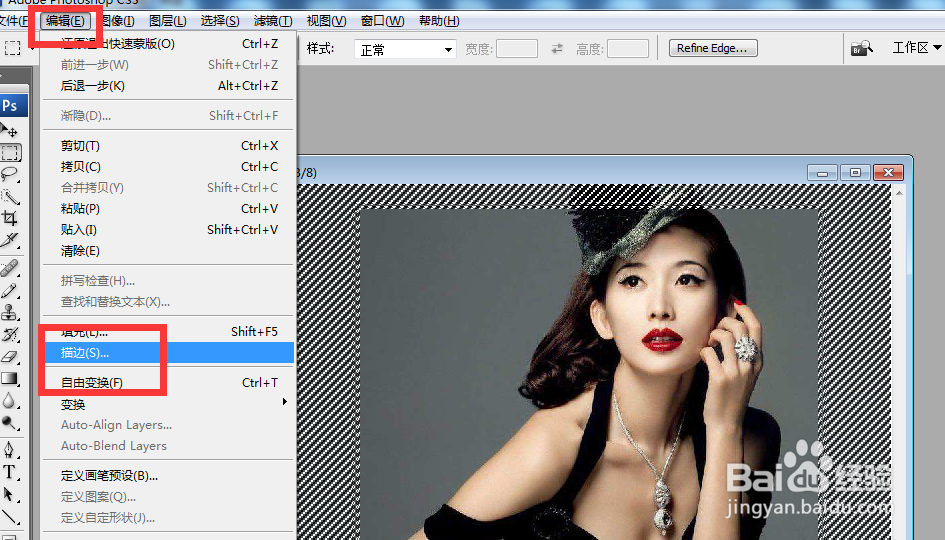Select the History Brush tool

click(10, 334)
